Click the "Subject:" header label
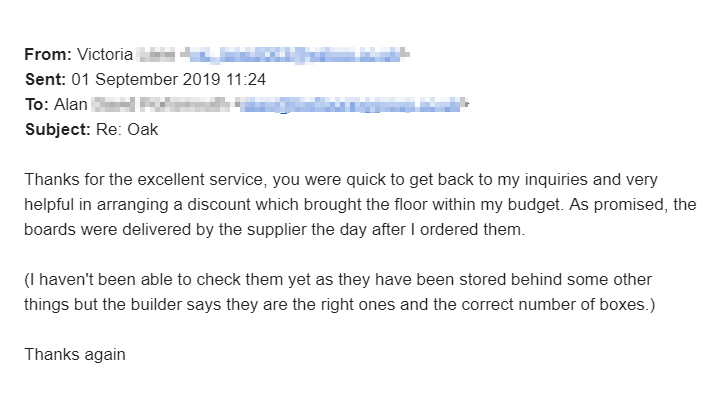Image resolution: width=723 pixels, height=417 pixels. (57, 128)
